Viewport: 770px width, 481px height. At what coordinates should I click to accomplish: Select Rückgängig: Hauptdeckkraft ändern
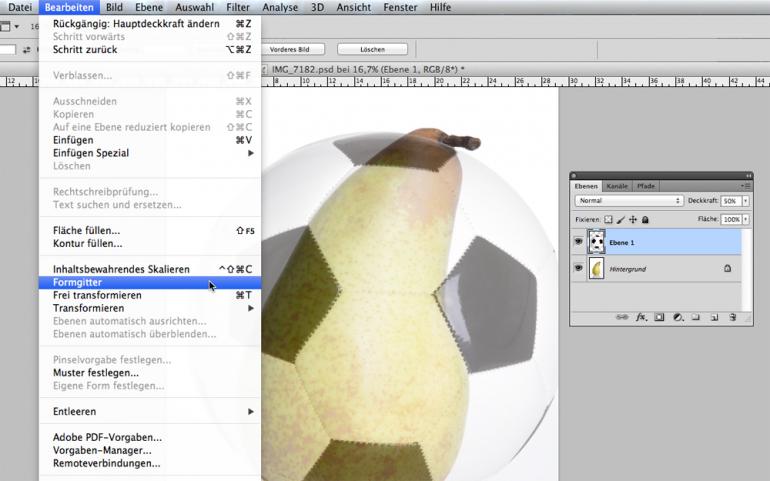point(150,24)
